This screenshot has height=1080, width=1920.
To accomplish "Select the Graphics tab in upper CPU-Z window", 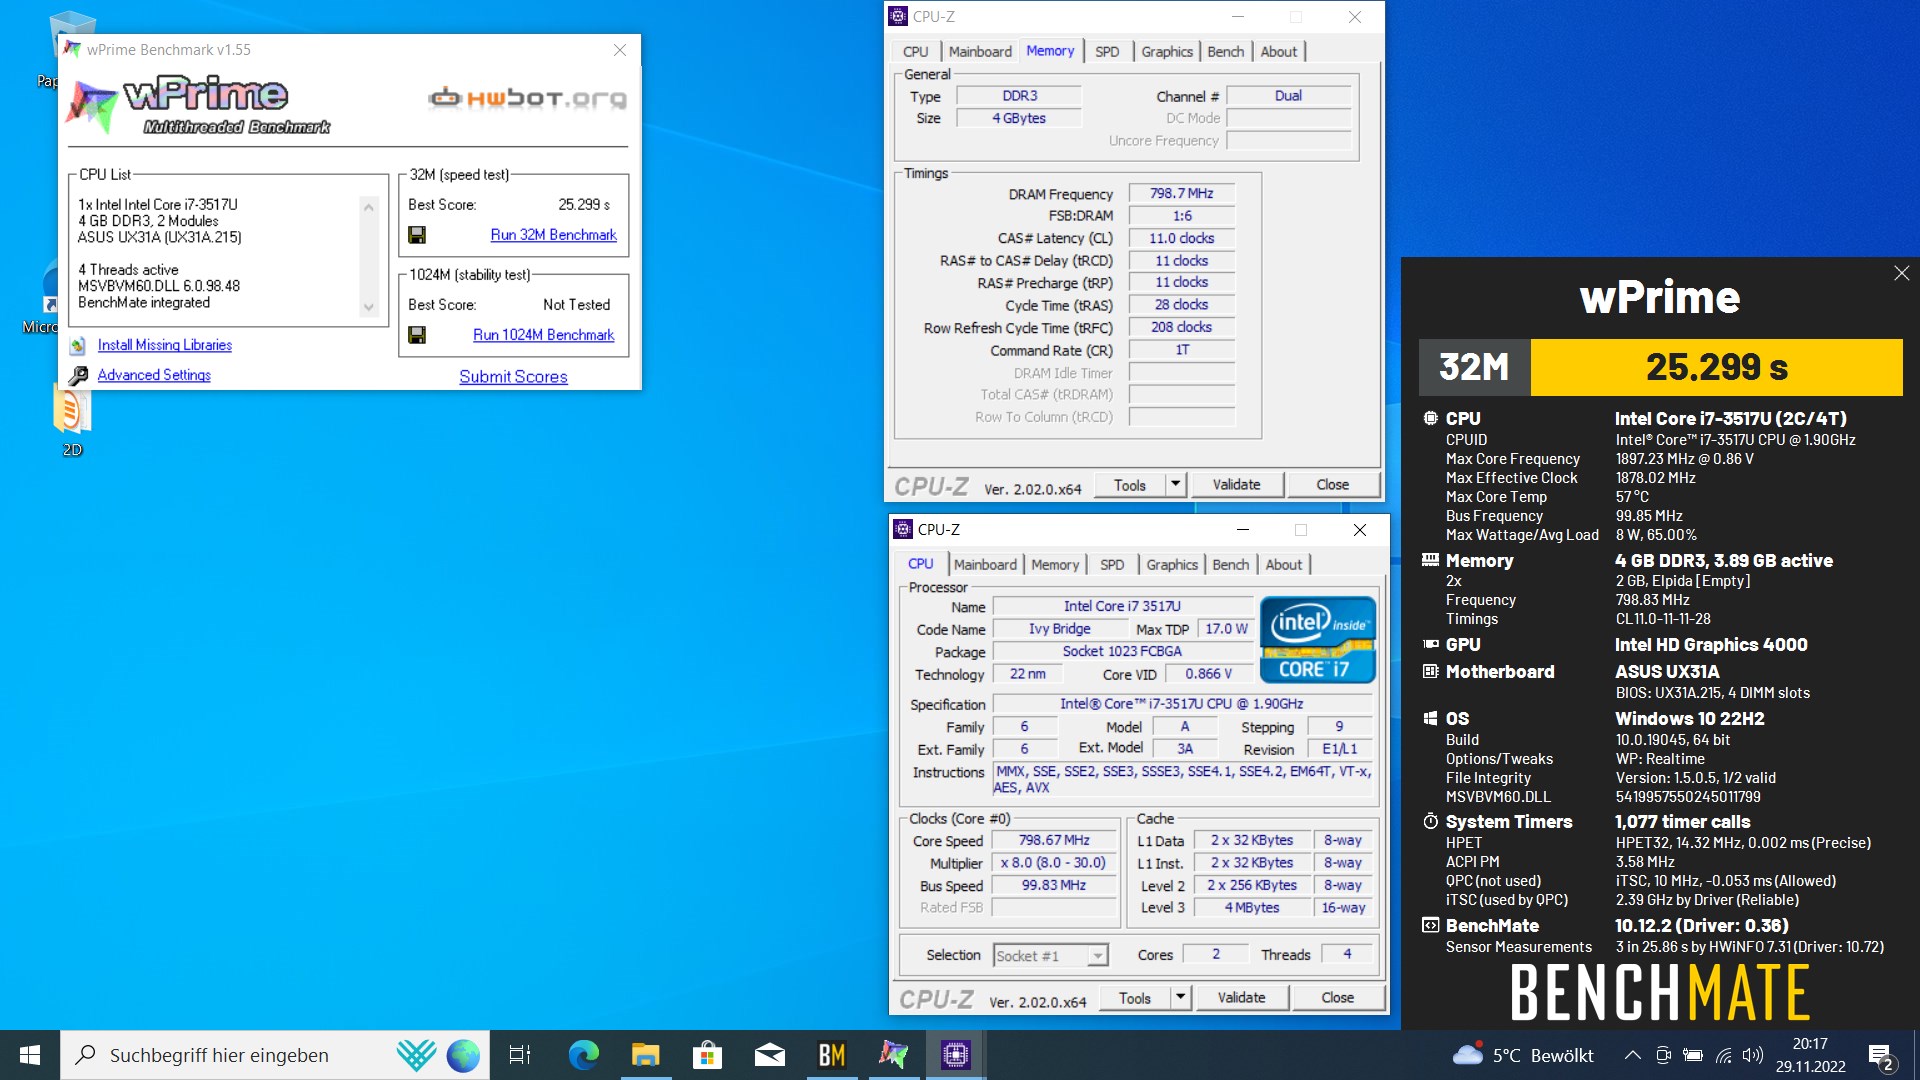I will [1167, 51].
